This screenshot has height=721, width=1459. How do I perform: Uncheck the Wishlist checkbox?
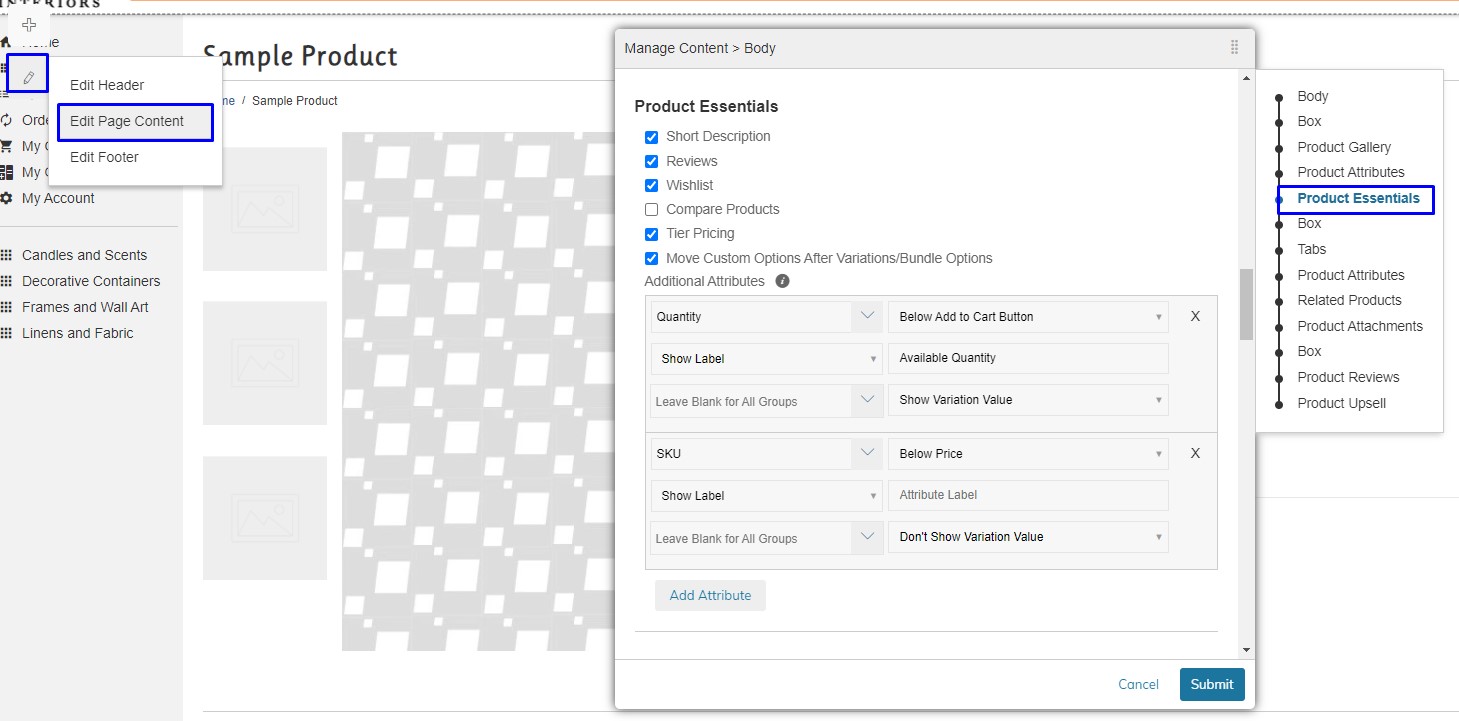(x=651, y=185)
